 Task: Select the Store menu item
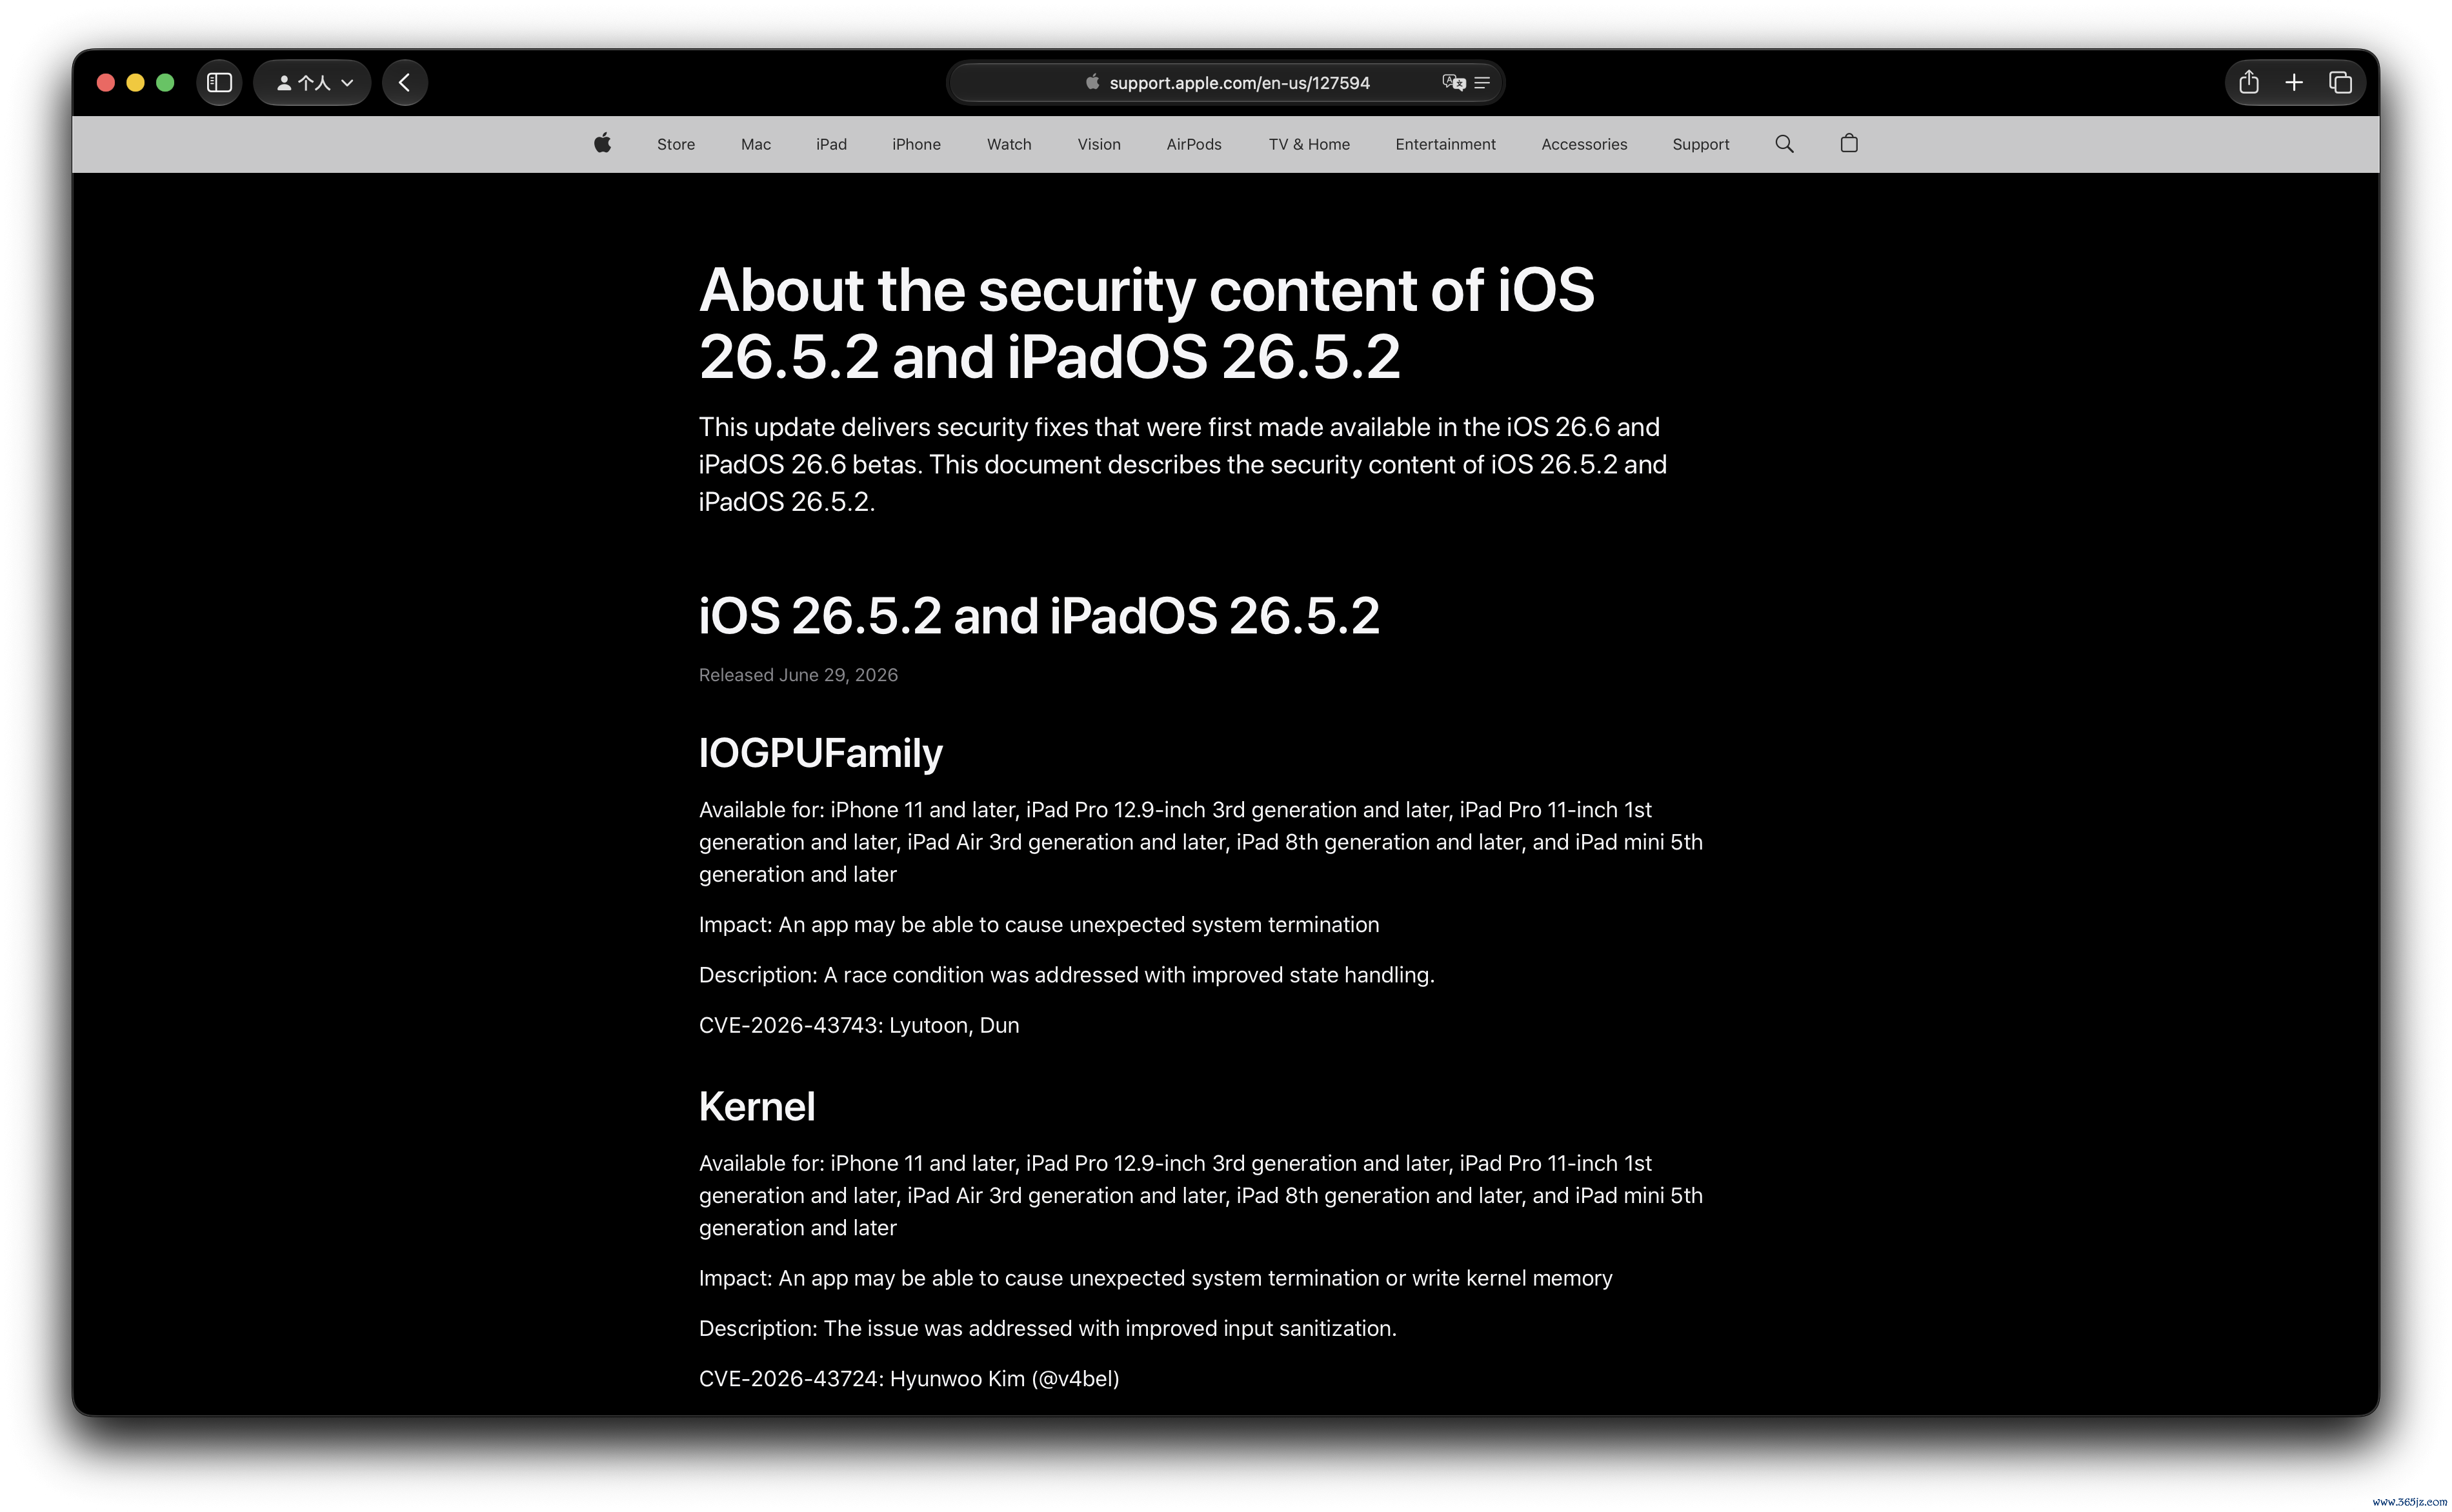point(676,145)
